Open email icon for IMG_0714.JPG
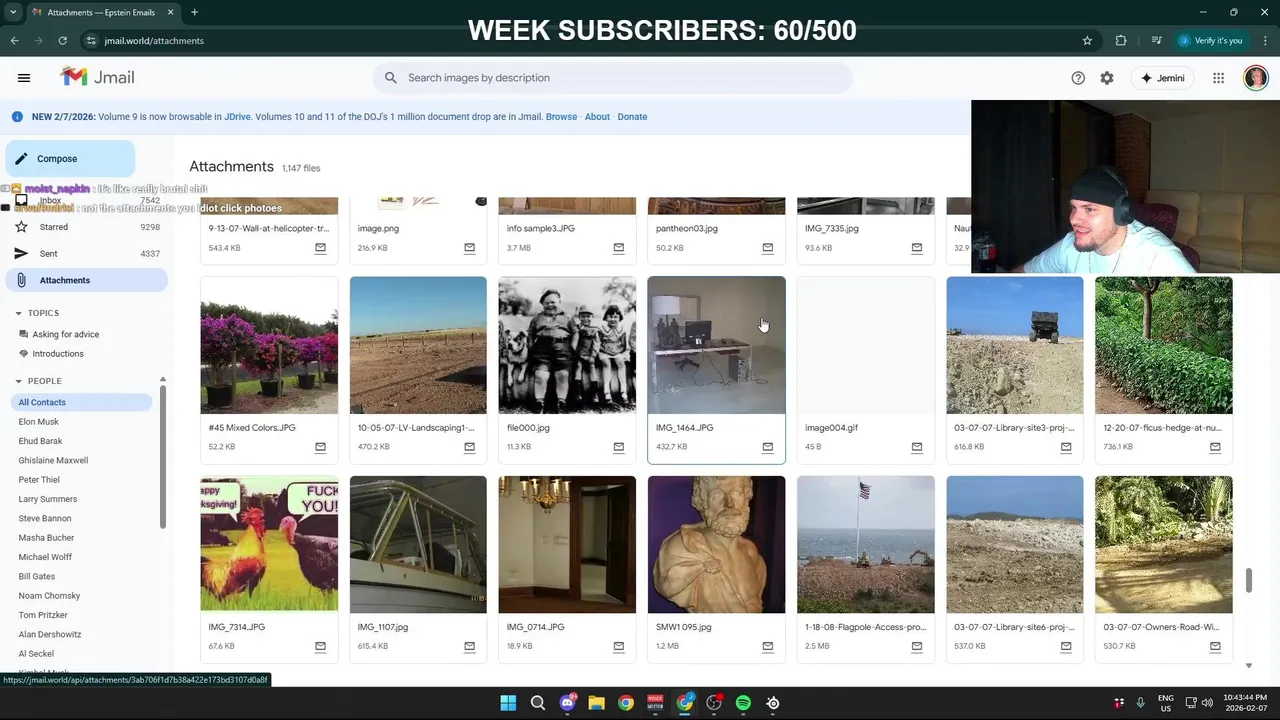This screenshot has height=720, width=1280. (x=619, y=646)
